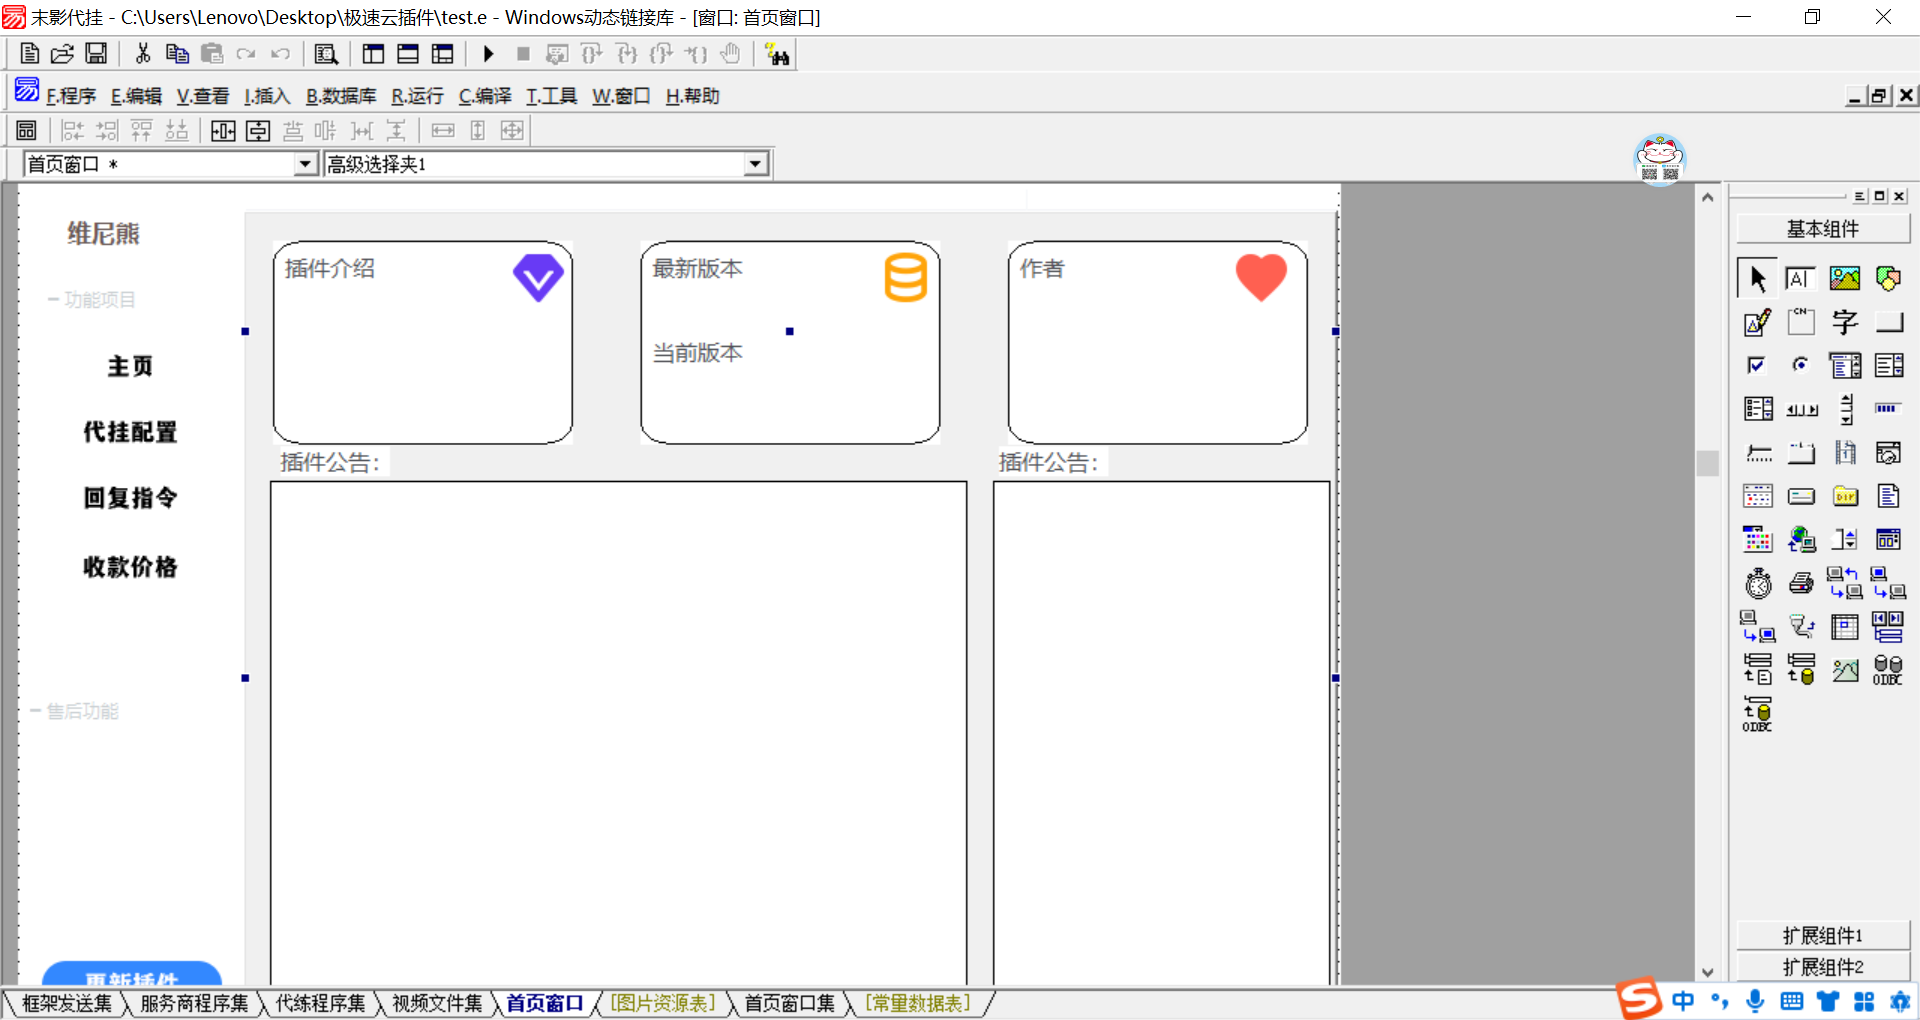Toggle horizontal centering in window button
1920x1020 pixels.
(x=223, y=131)
